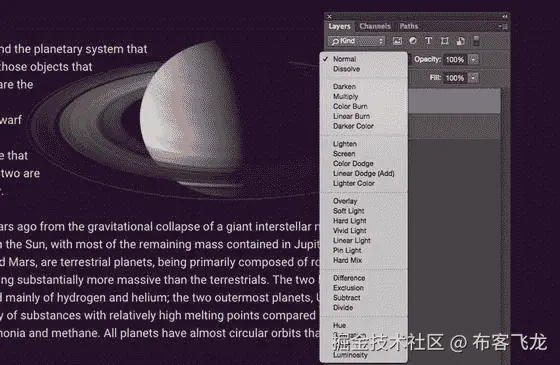
Task: Pick Linear Light blend mode
Action: [x=364, y=241]
